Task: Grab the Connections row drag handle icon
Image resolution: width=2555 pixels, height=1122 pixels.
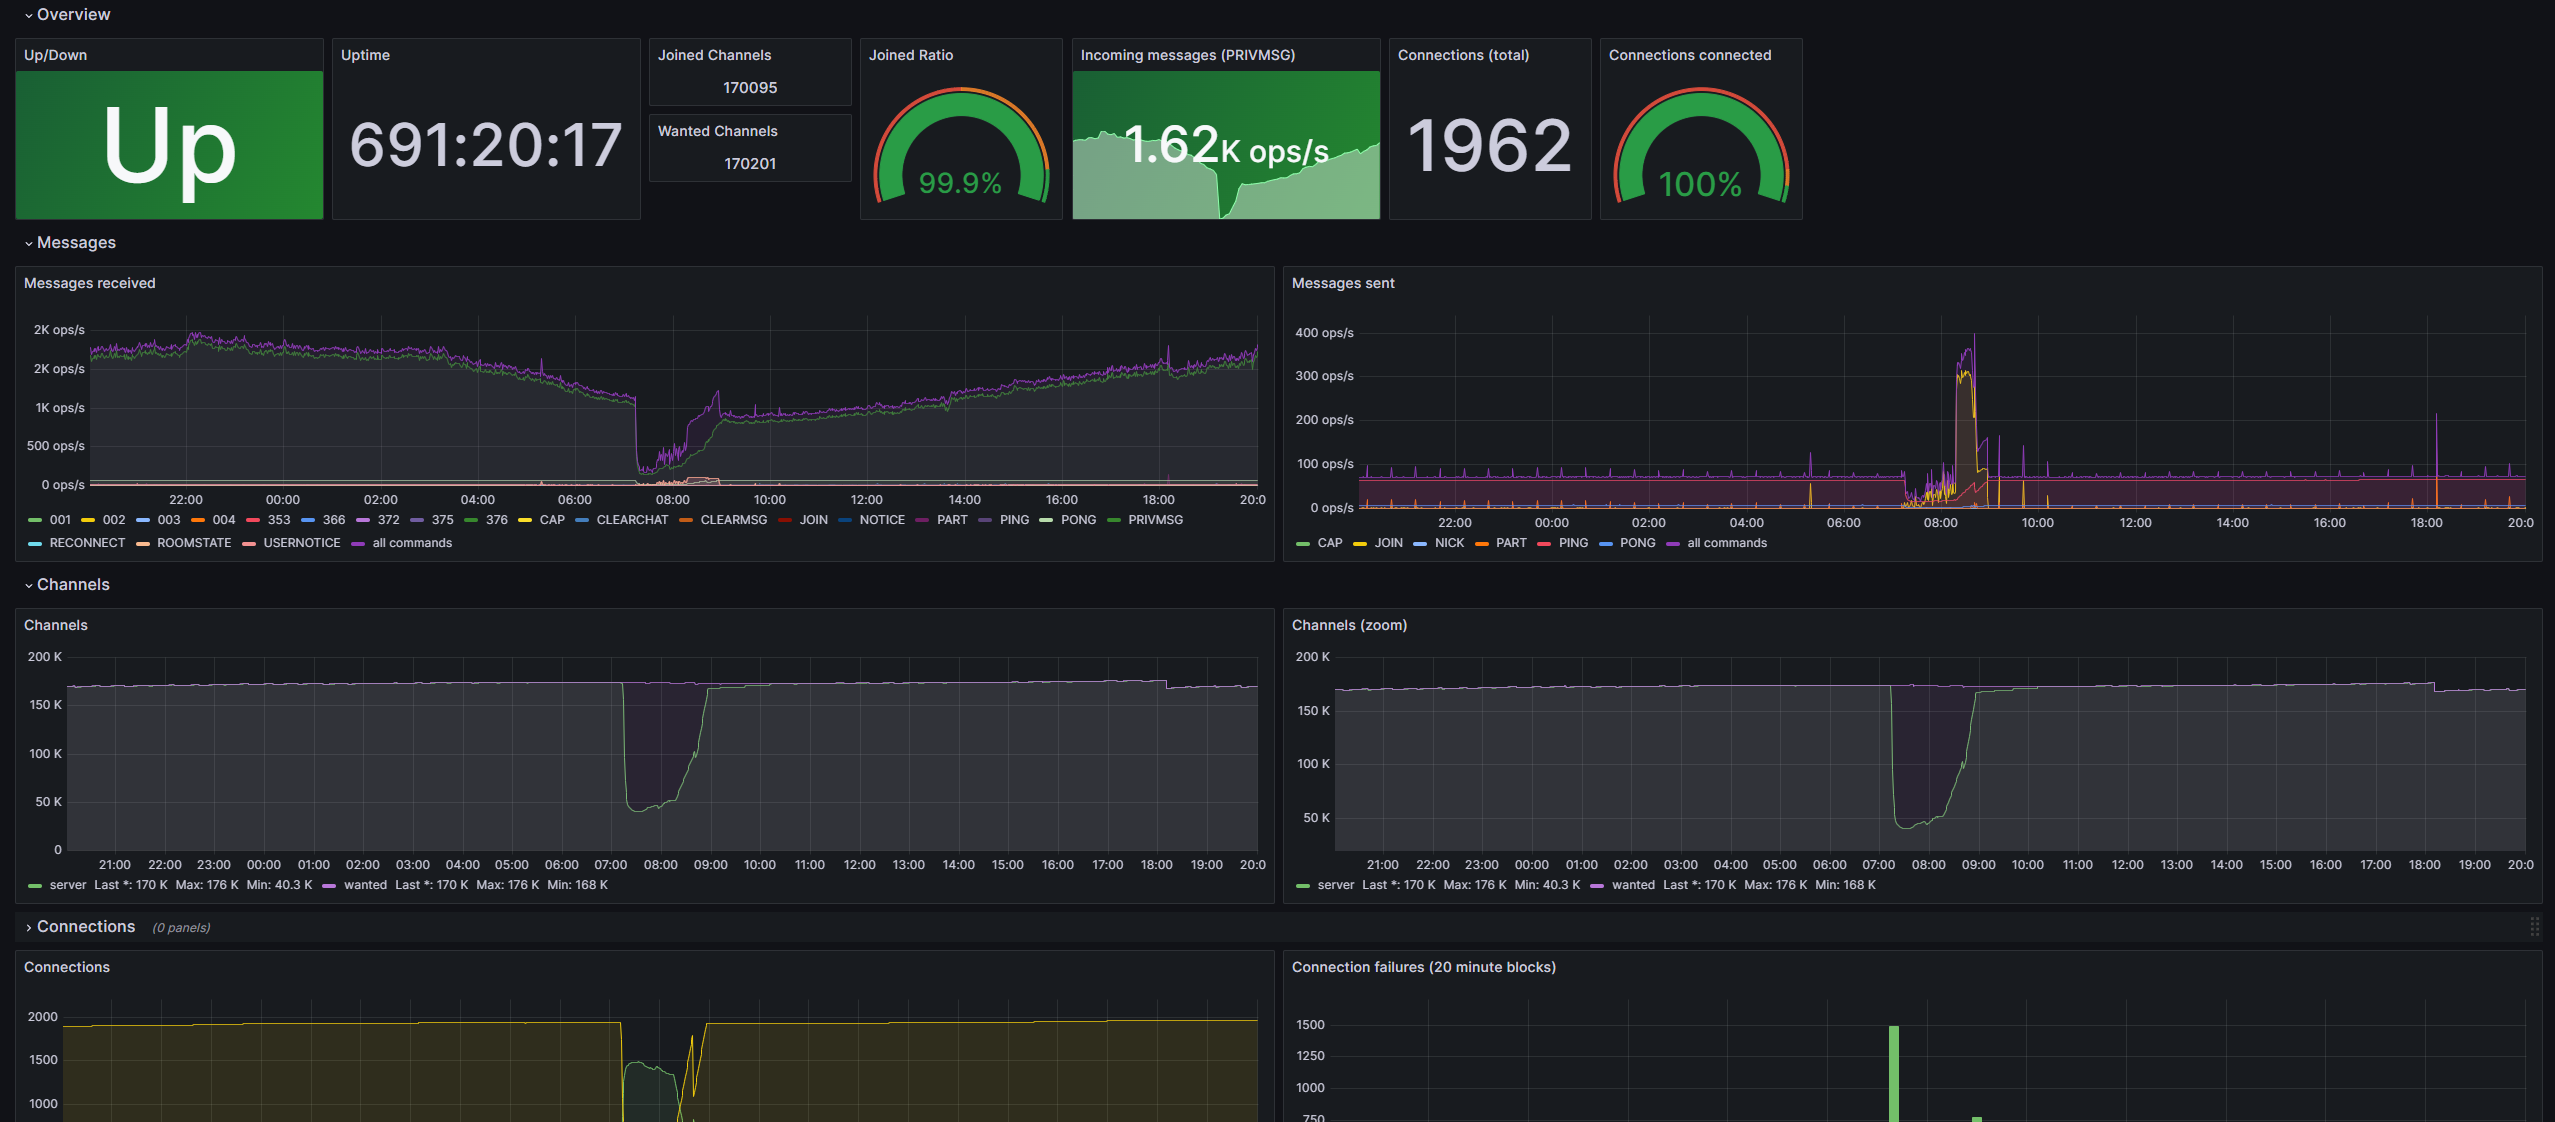Action: (x=2534, y=927)
